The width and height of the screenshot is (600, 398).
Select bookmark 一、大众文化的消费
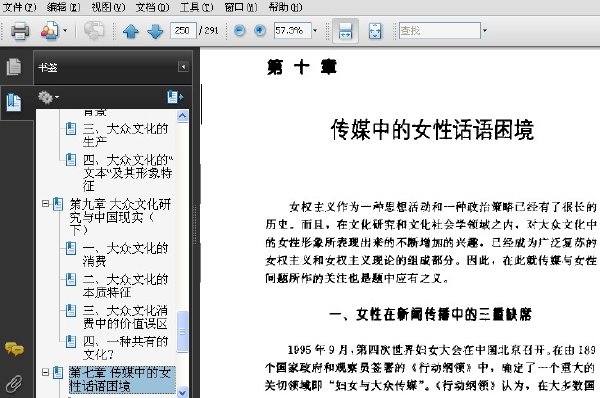pos(126,254)
